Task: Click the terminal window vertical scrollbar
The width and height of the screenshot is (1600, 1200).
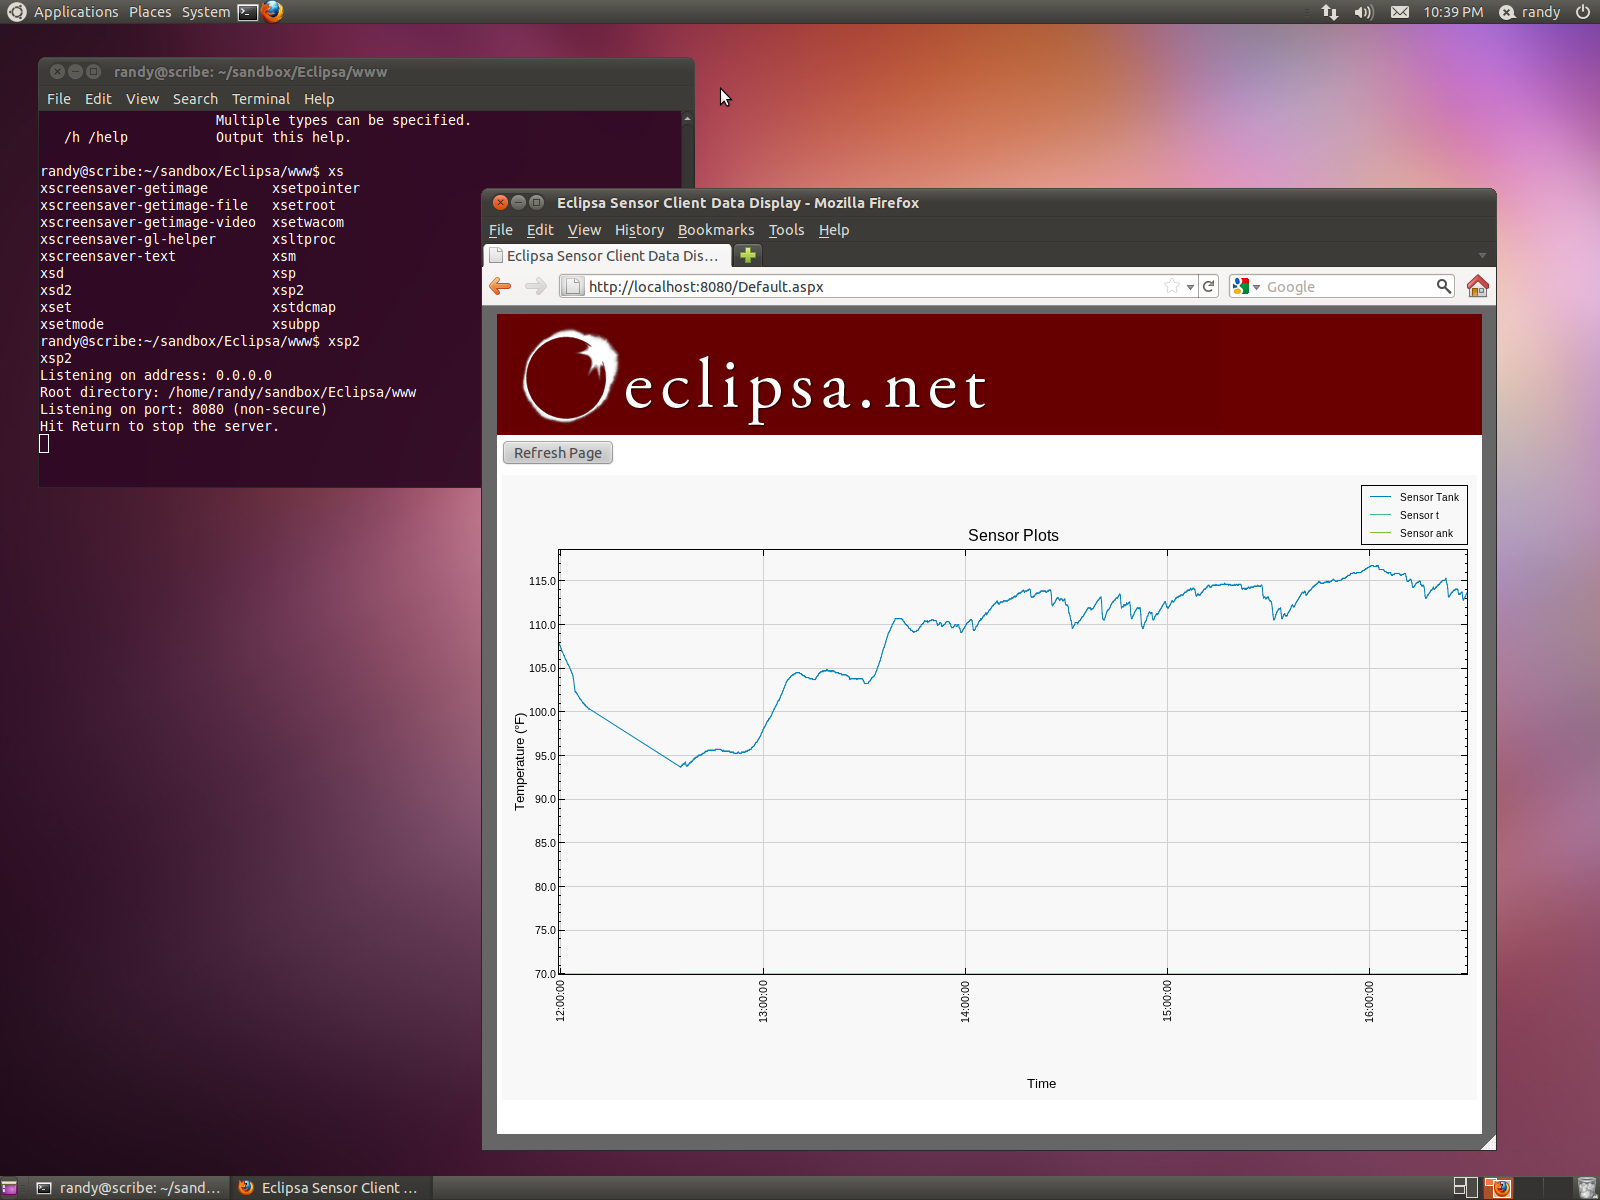Action: 687,300
